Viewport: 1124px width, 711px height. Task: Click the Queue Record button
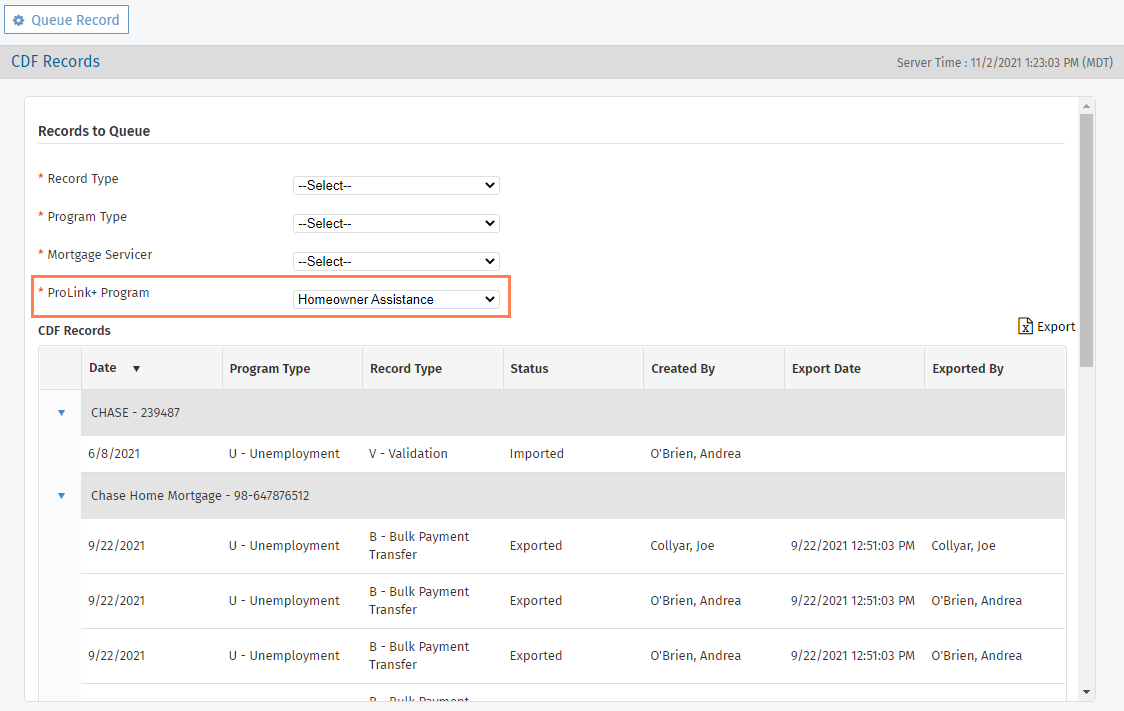click(66, 20)
